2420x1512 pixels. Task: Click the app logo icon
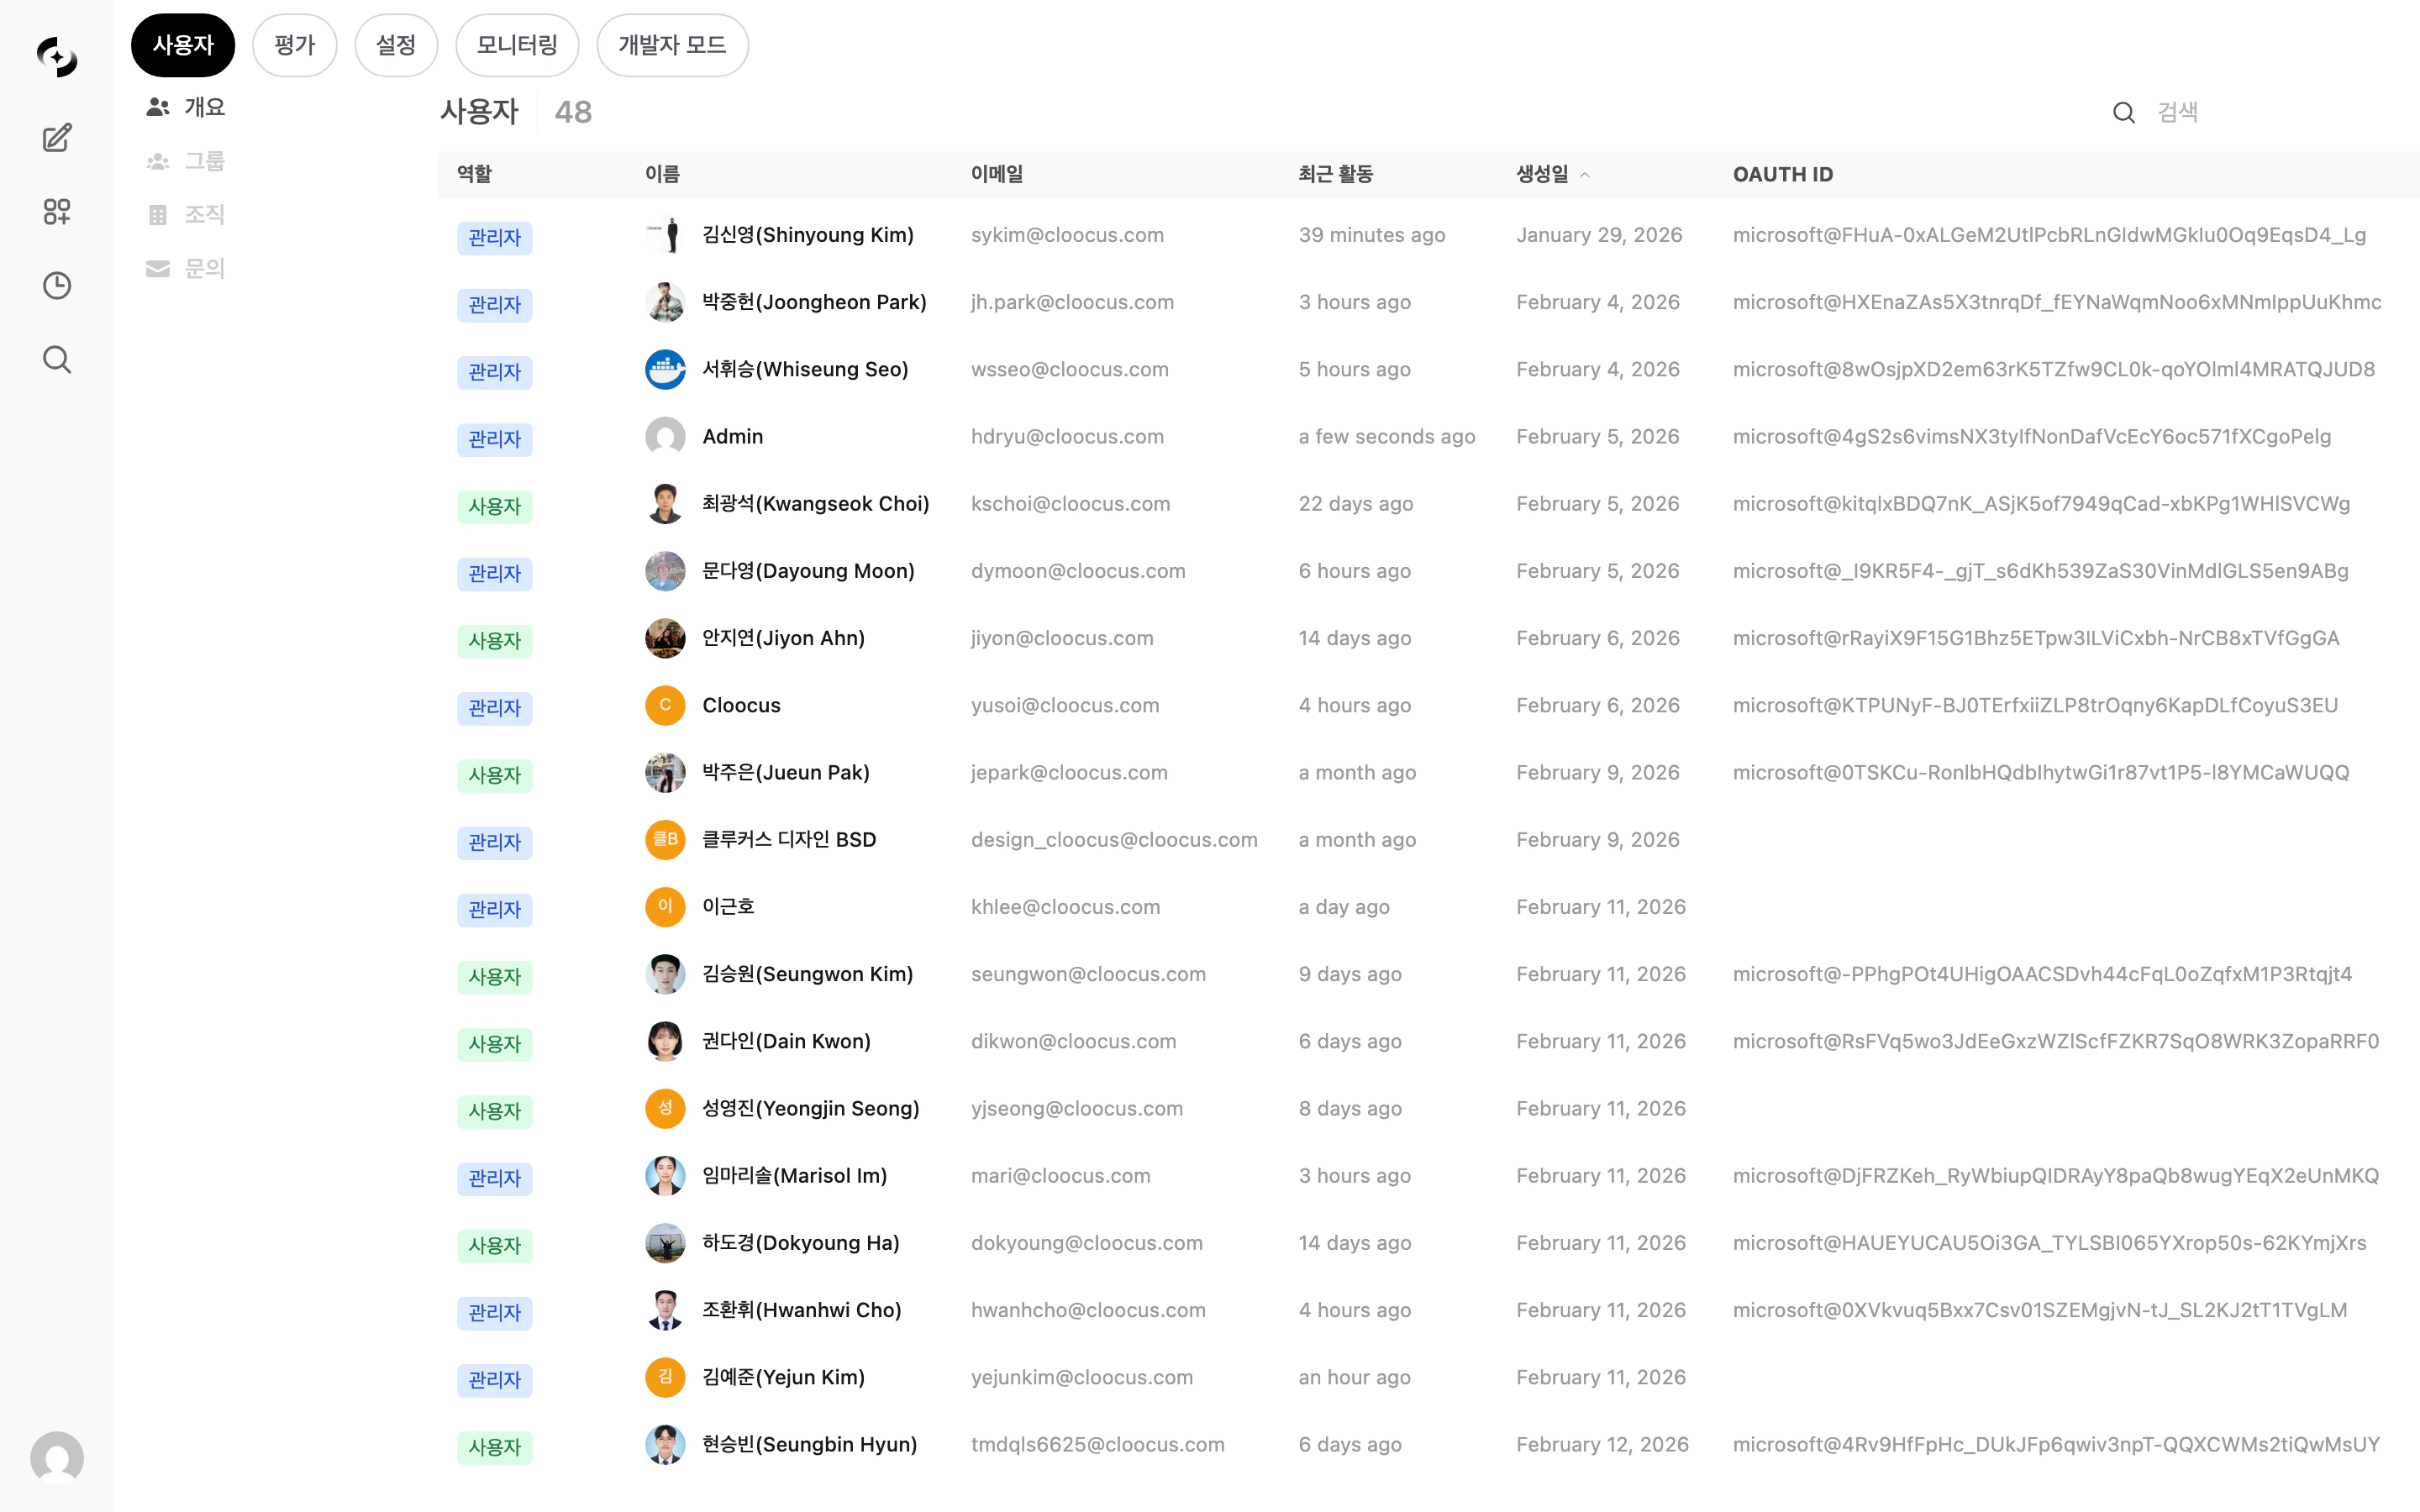pos(57,57)
